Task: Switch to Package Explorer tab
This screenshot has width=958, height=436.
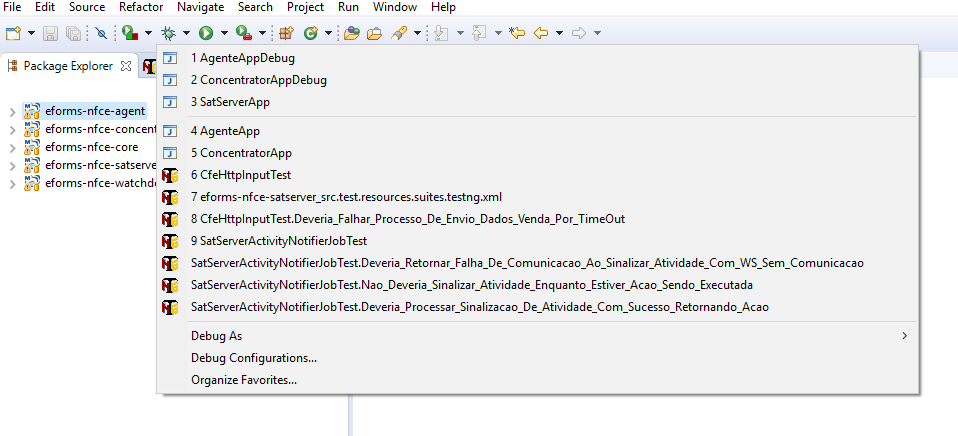Action: (69, 66)
